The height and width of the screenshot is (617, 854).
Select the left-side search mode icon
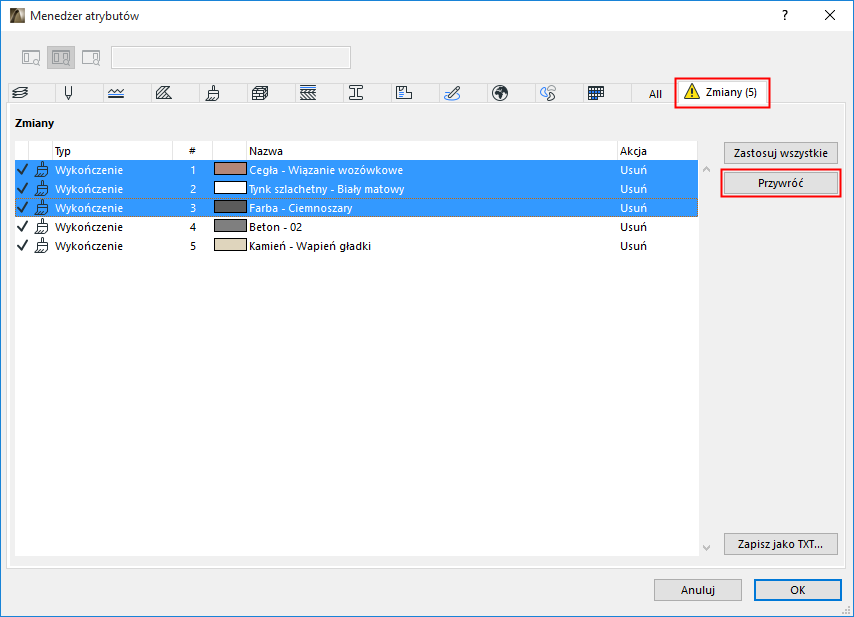(31, 58)
